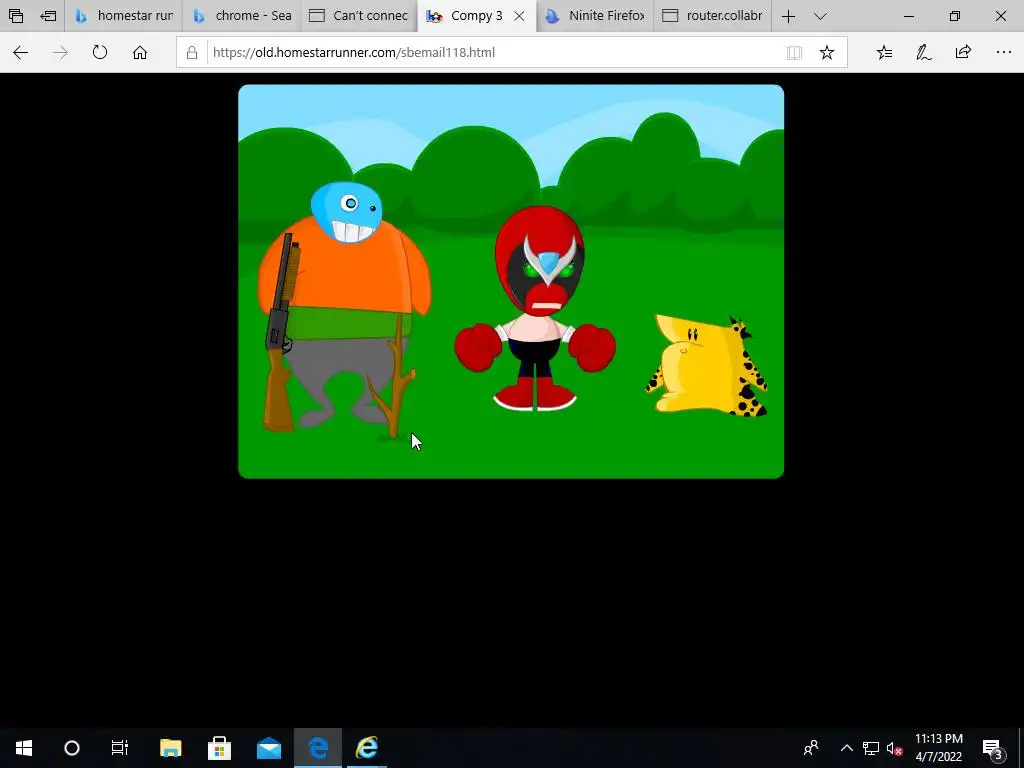Switch to the chrome - Search tab
Viewport: 1024px width, 768px height.
(242, 16)
